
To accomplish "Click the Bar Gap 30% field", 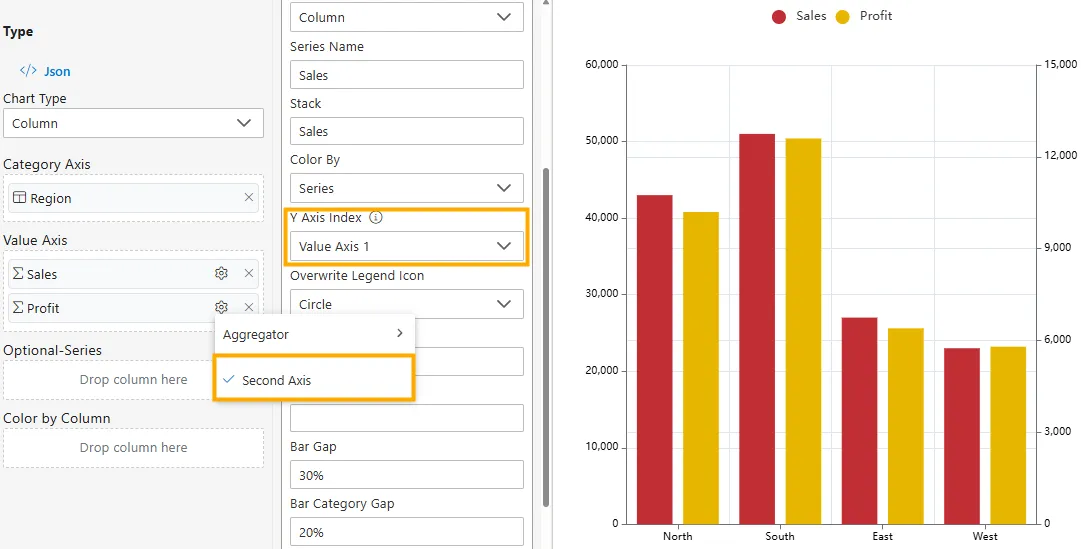I will (x=406, y=475).
